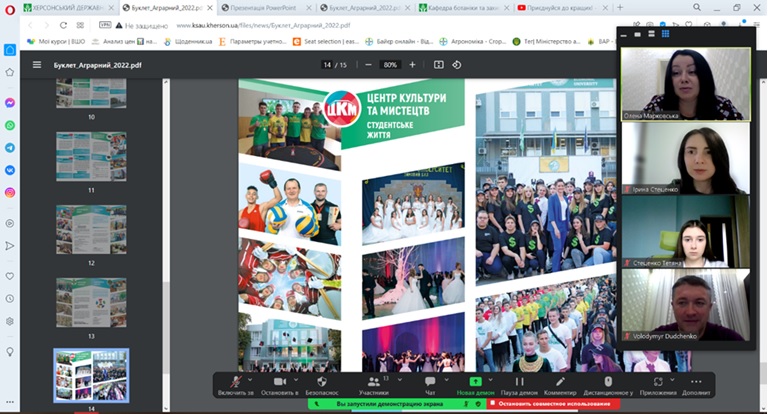Click the 80% zoom level field

390,65
